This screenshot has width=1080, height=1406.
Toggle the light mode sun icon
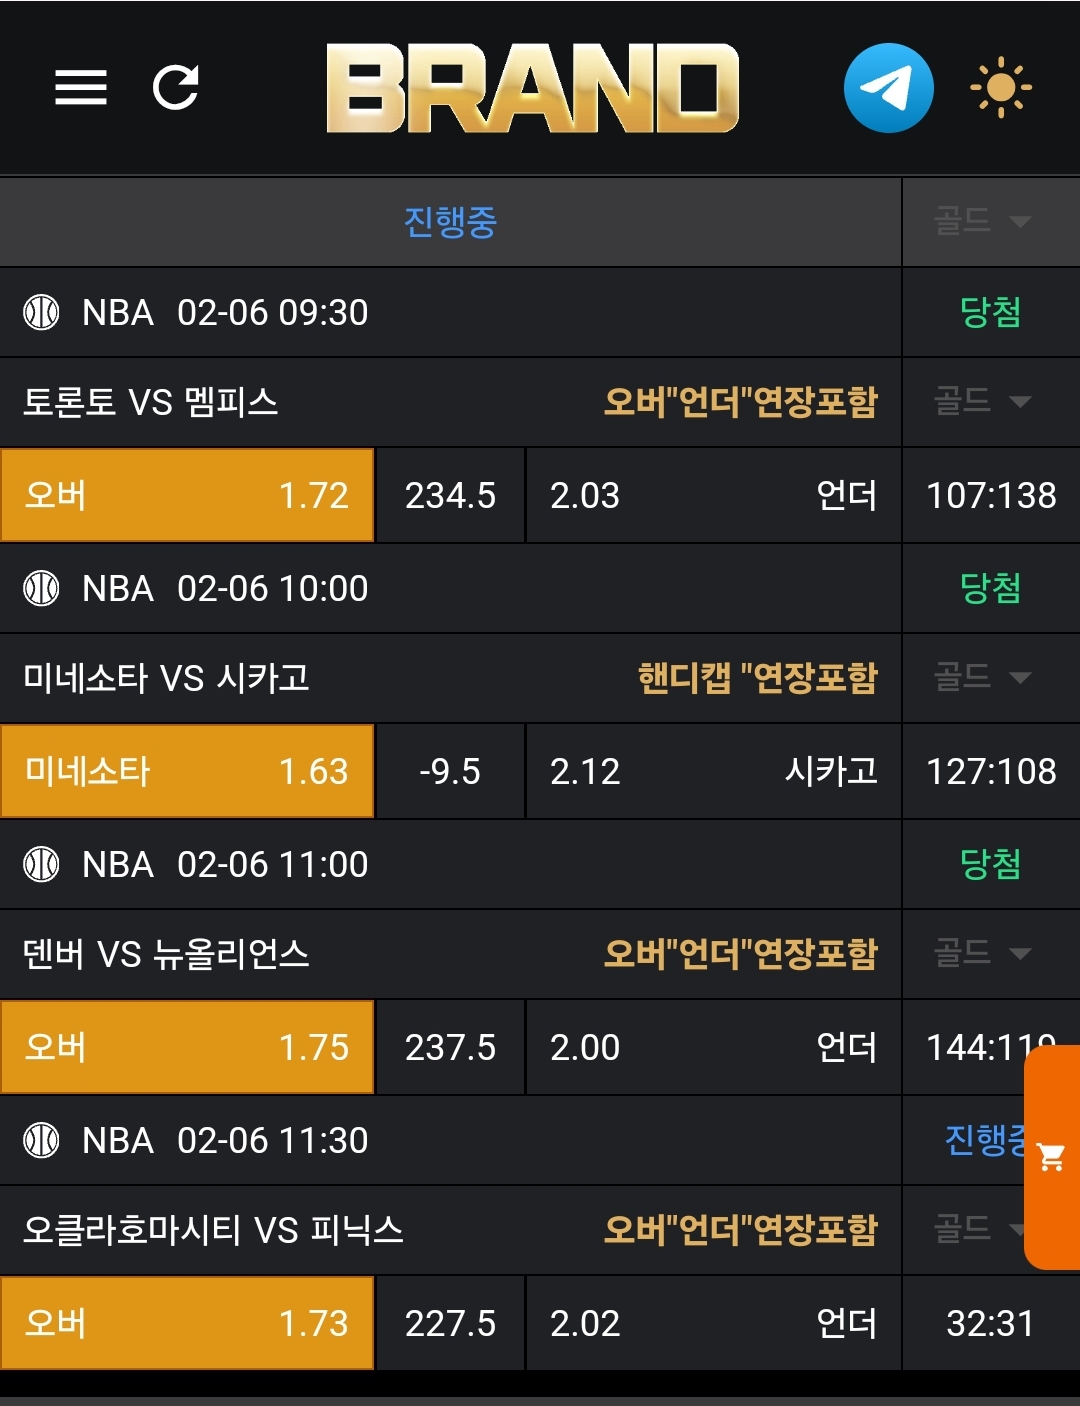click(1000, 88)
